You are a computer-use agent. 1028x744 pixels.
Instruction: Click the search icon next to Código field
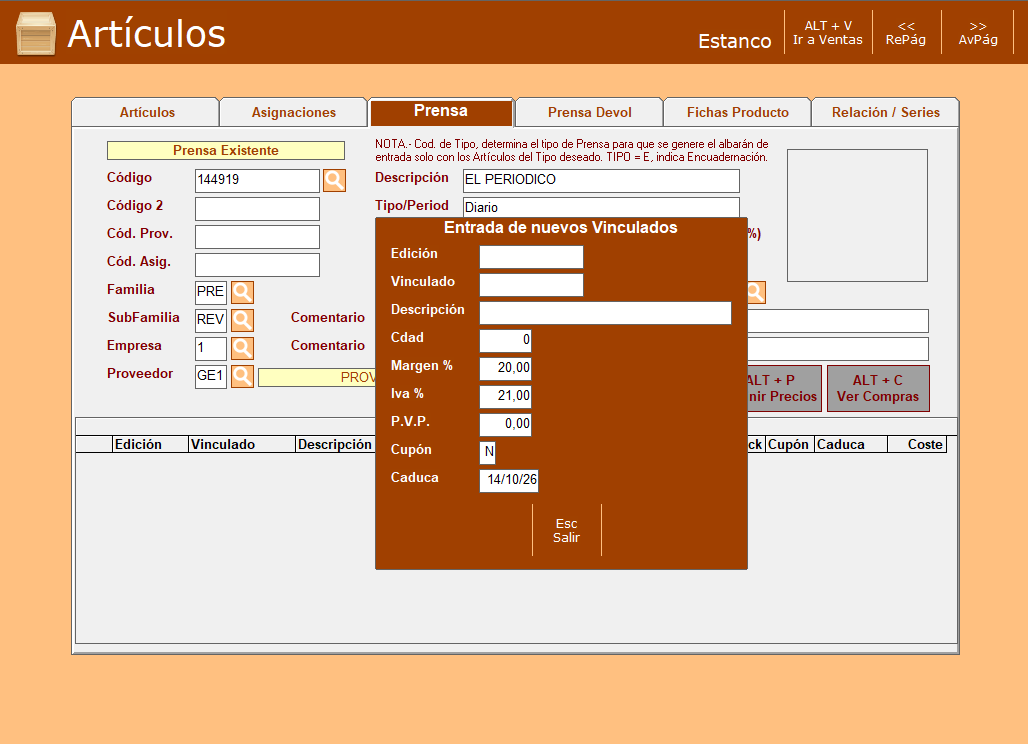pos(334,180)
